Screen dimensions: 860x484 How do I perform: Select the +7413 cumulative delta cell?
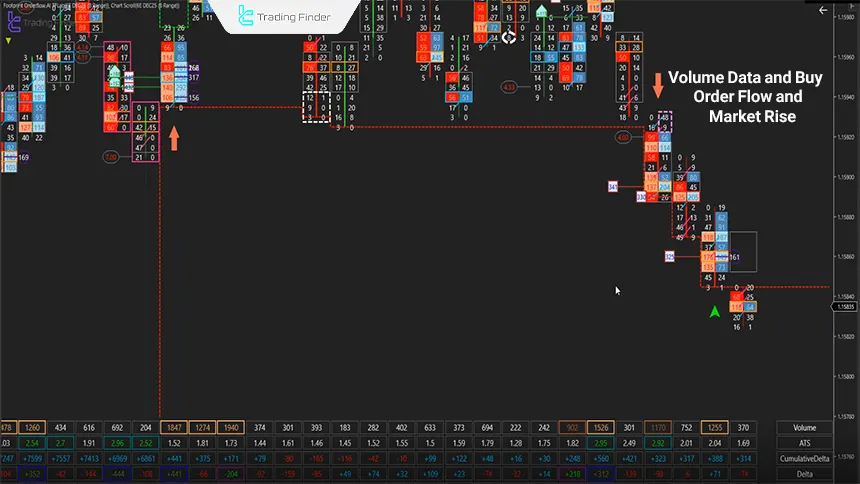(89, 458)
